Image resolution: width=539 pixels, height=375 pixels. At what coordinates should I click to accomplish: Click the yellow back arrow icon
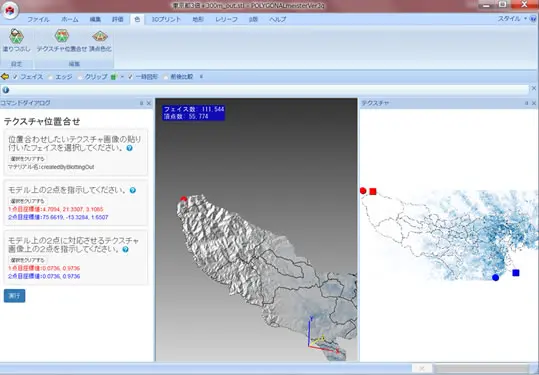tap(5, 77)
